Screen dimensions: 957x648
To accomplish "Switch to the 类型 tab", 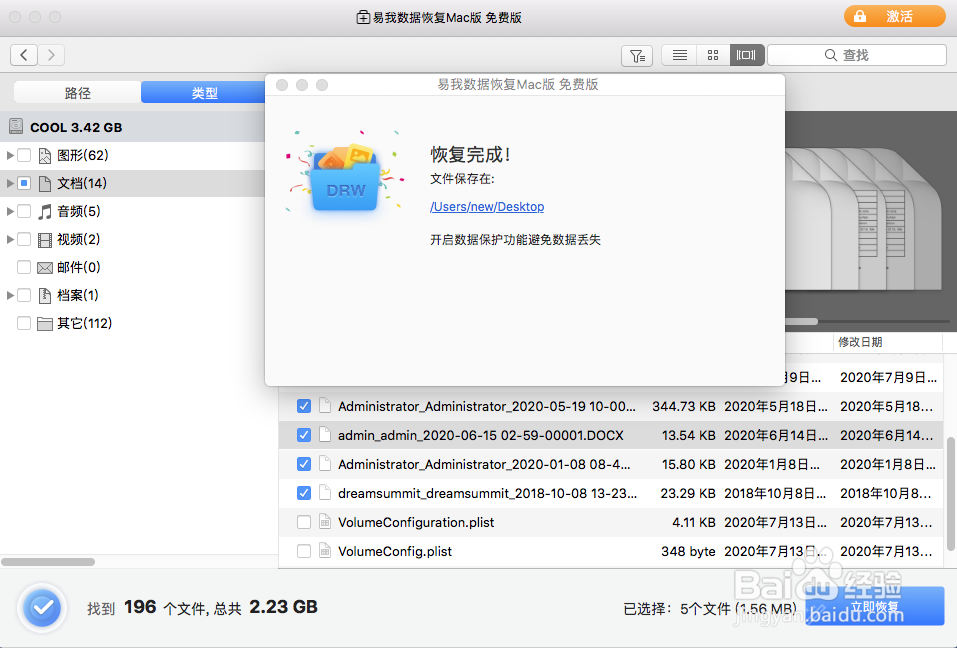I will [x=204, y=92].
